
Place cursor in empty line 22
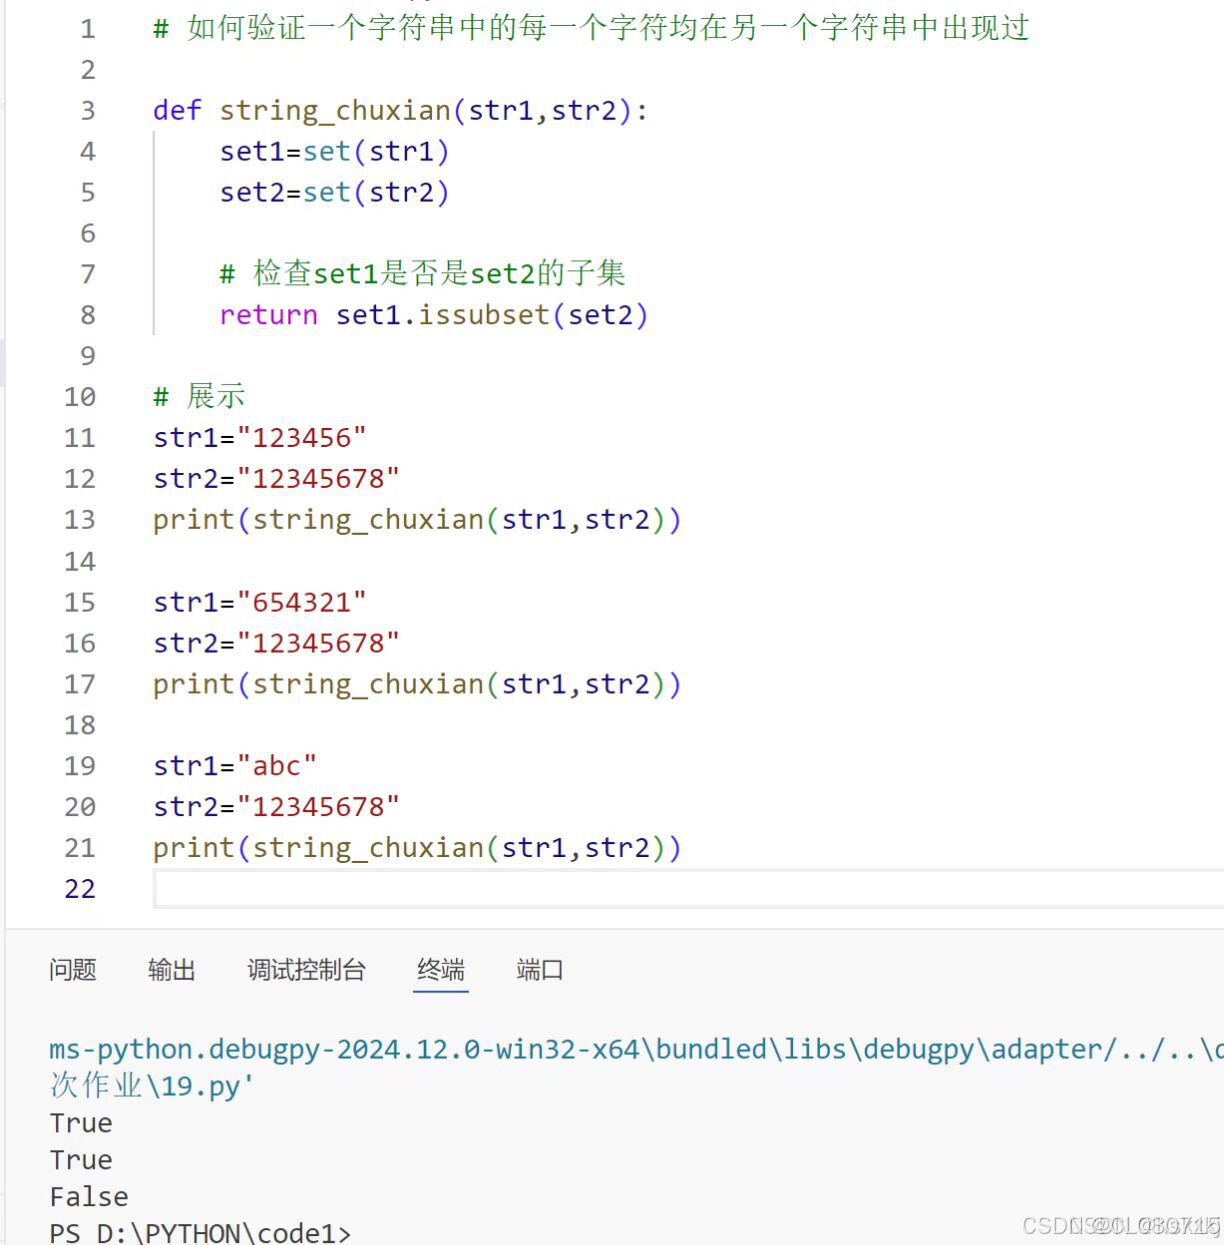point(689,889)
